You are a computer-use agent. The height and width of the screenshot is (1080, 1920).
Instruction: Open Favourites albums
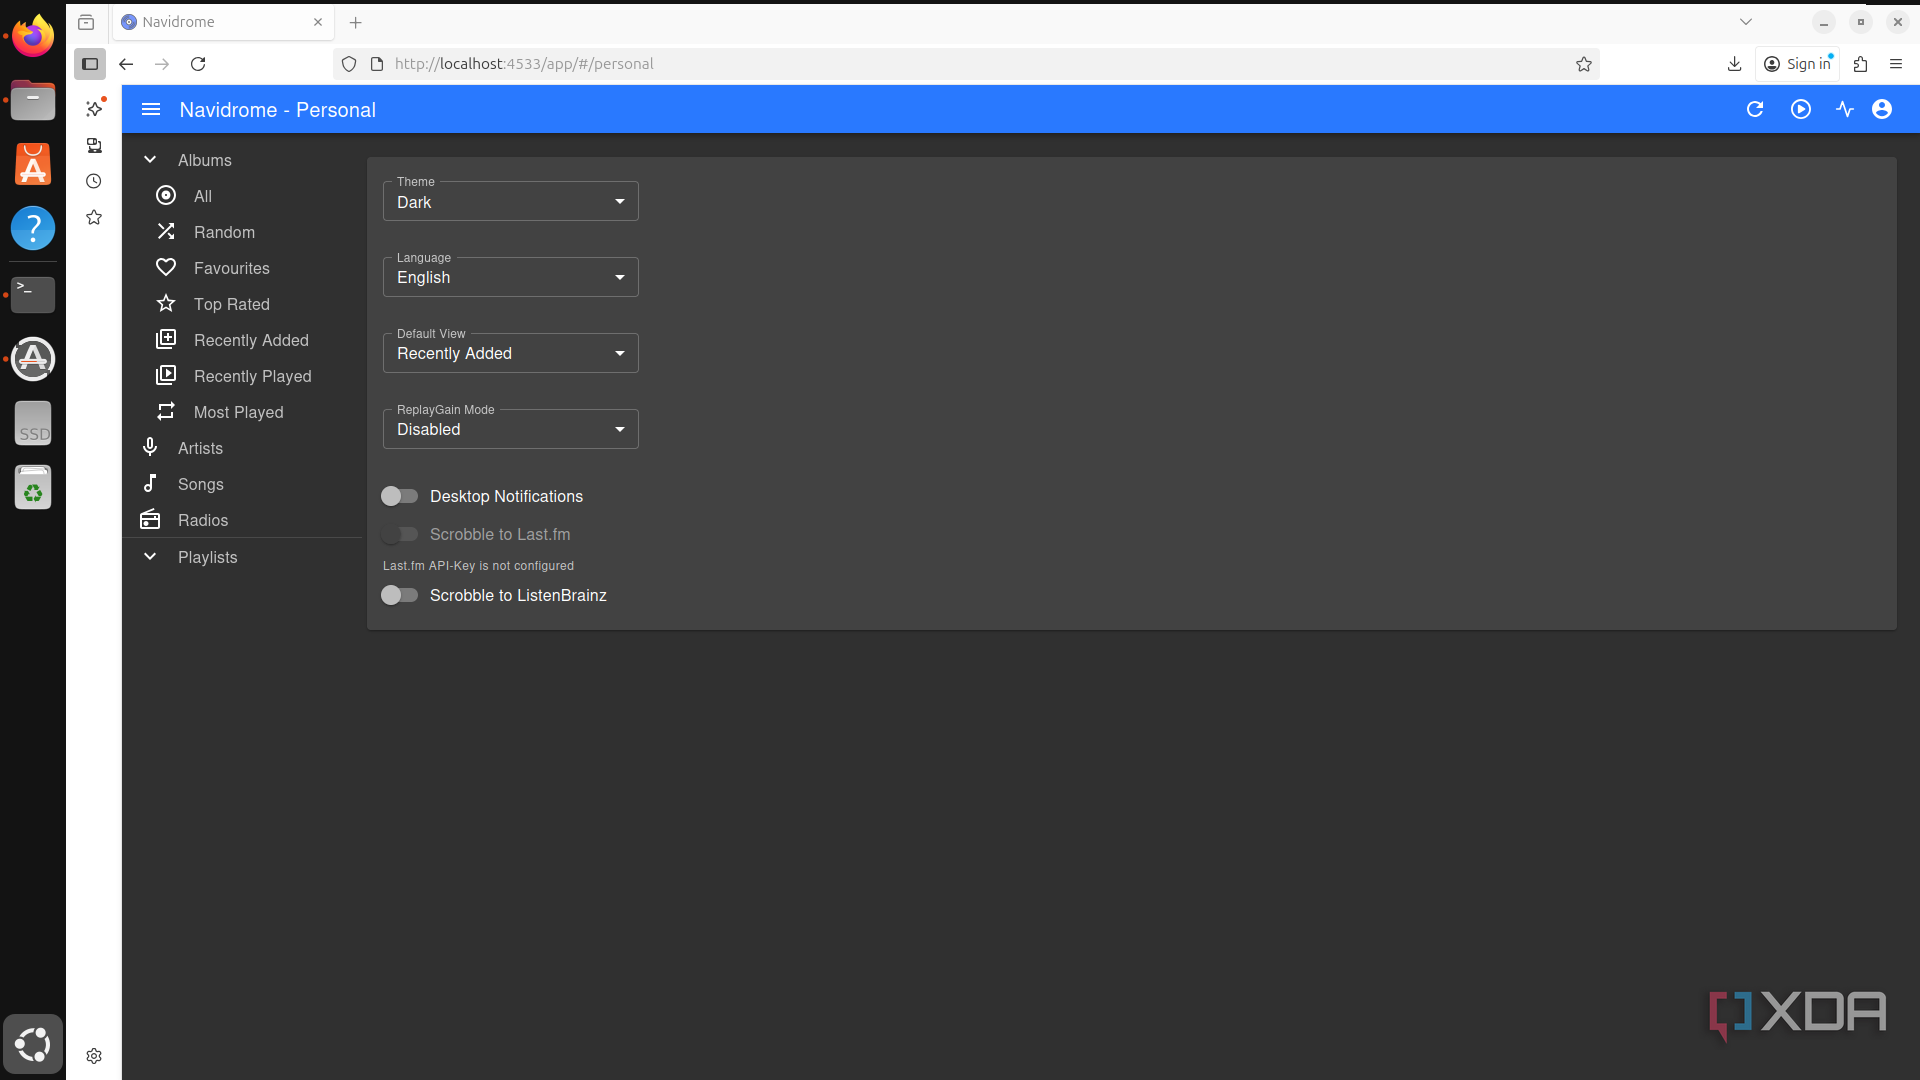coord(242,268)
